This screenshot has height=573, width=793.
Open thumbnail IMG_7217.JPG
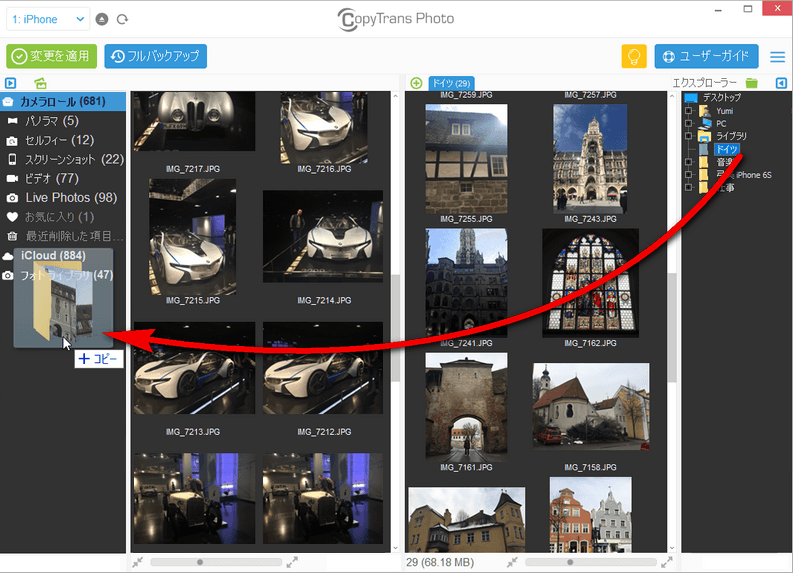coord(194,122)
